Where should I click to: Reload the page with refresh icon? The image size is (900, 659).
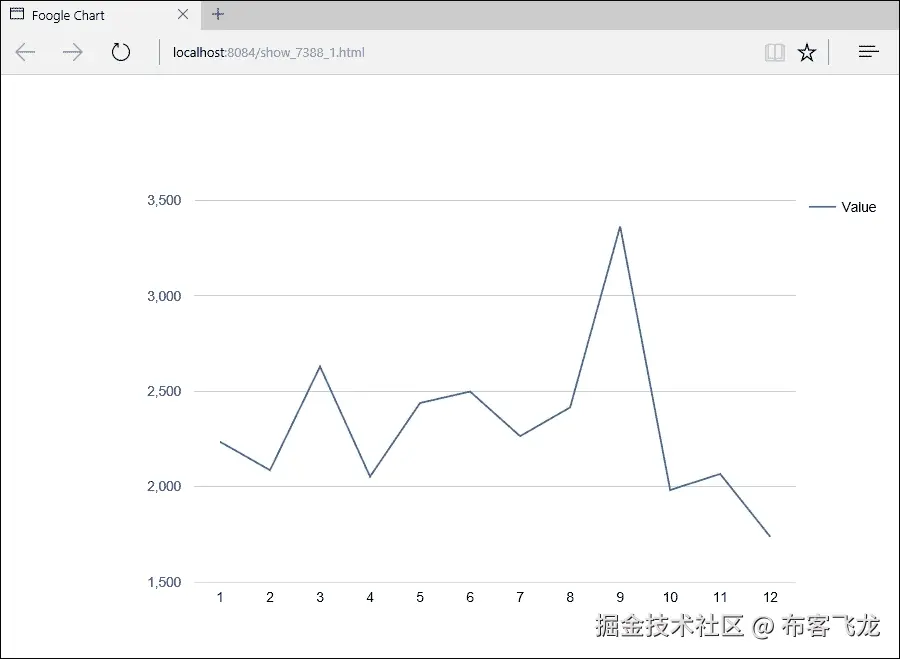click(x=121, y=52)
